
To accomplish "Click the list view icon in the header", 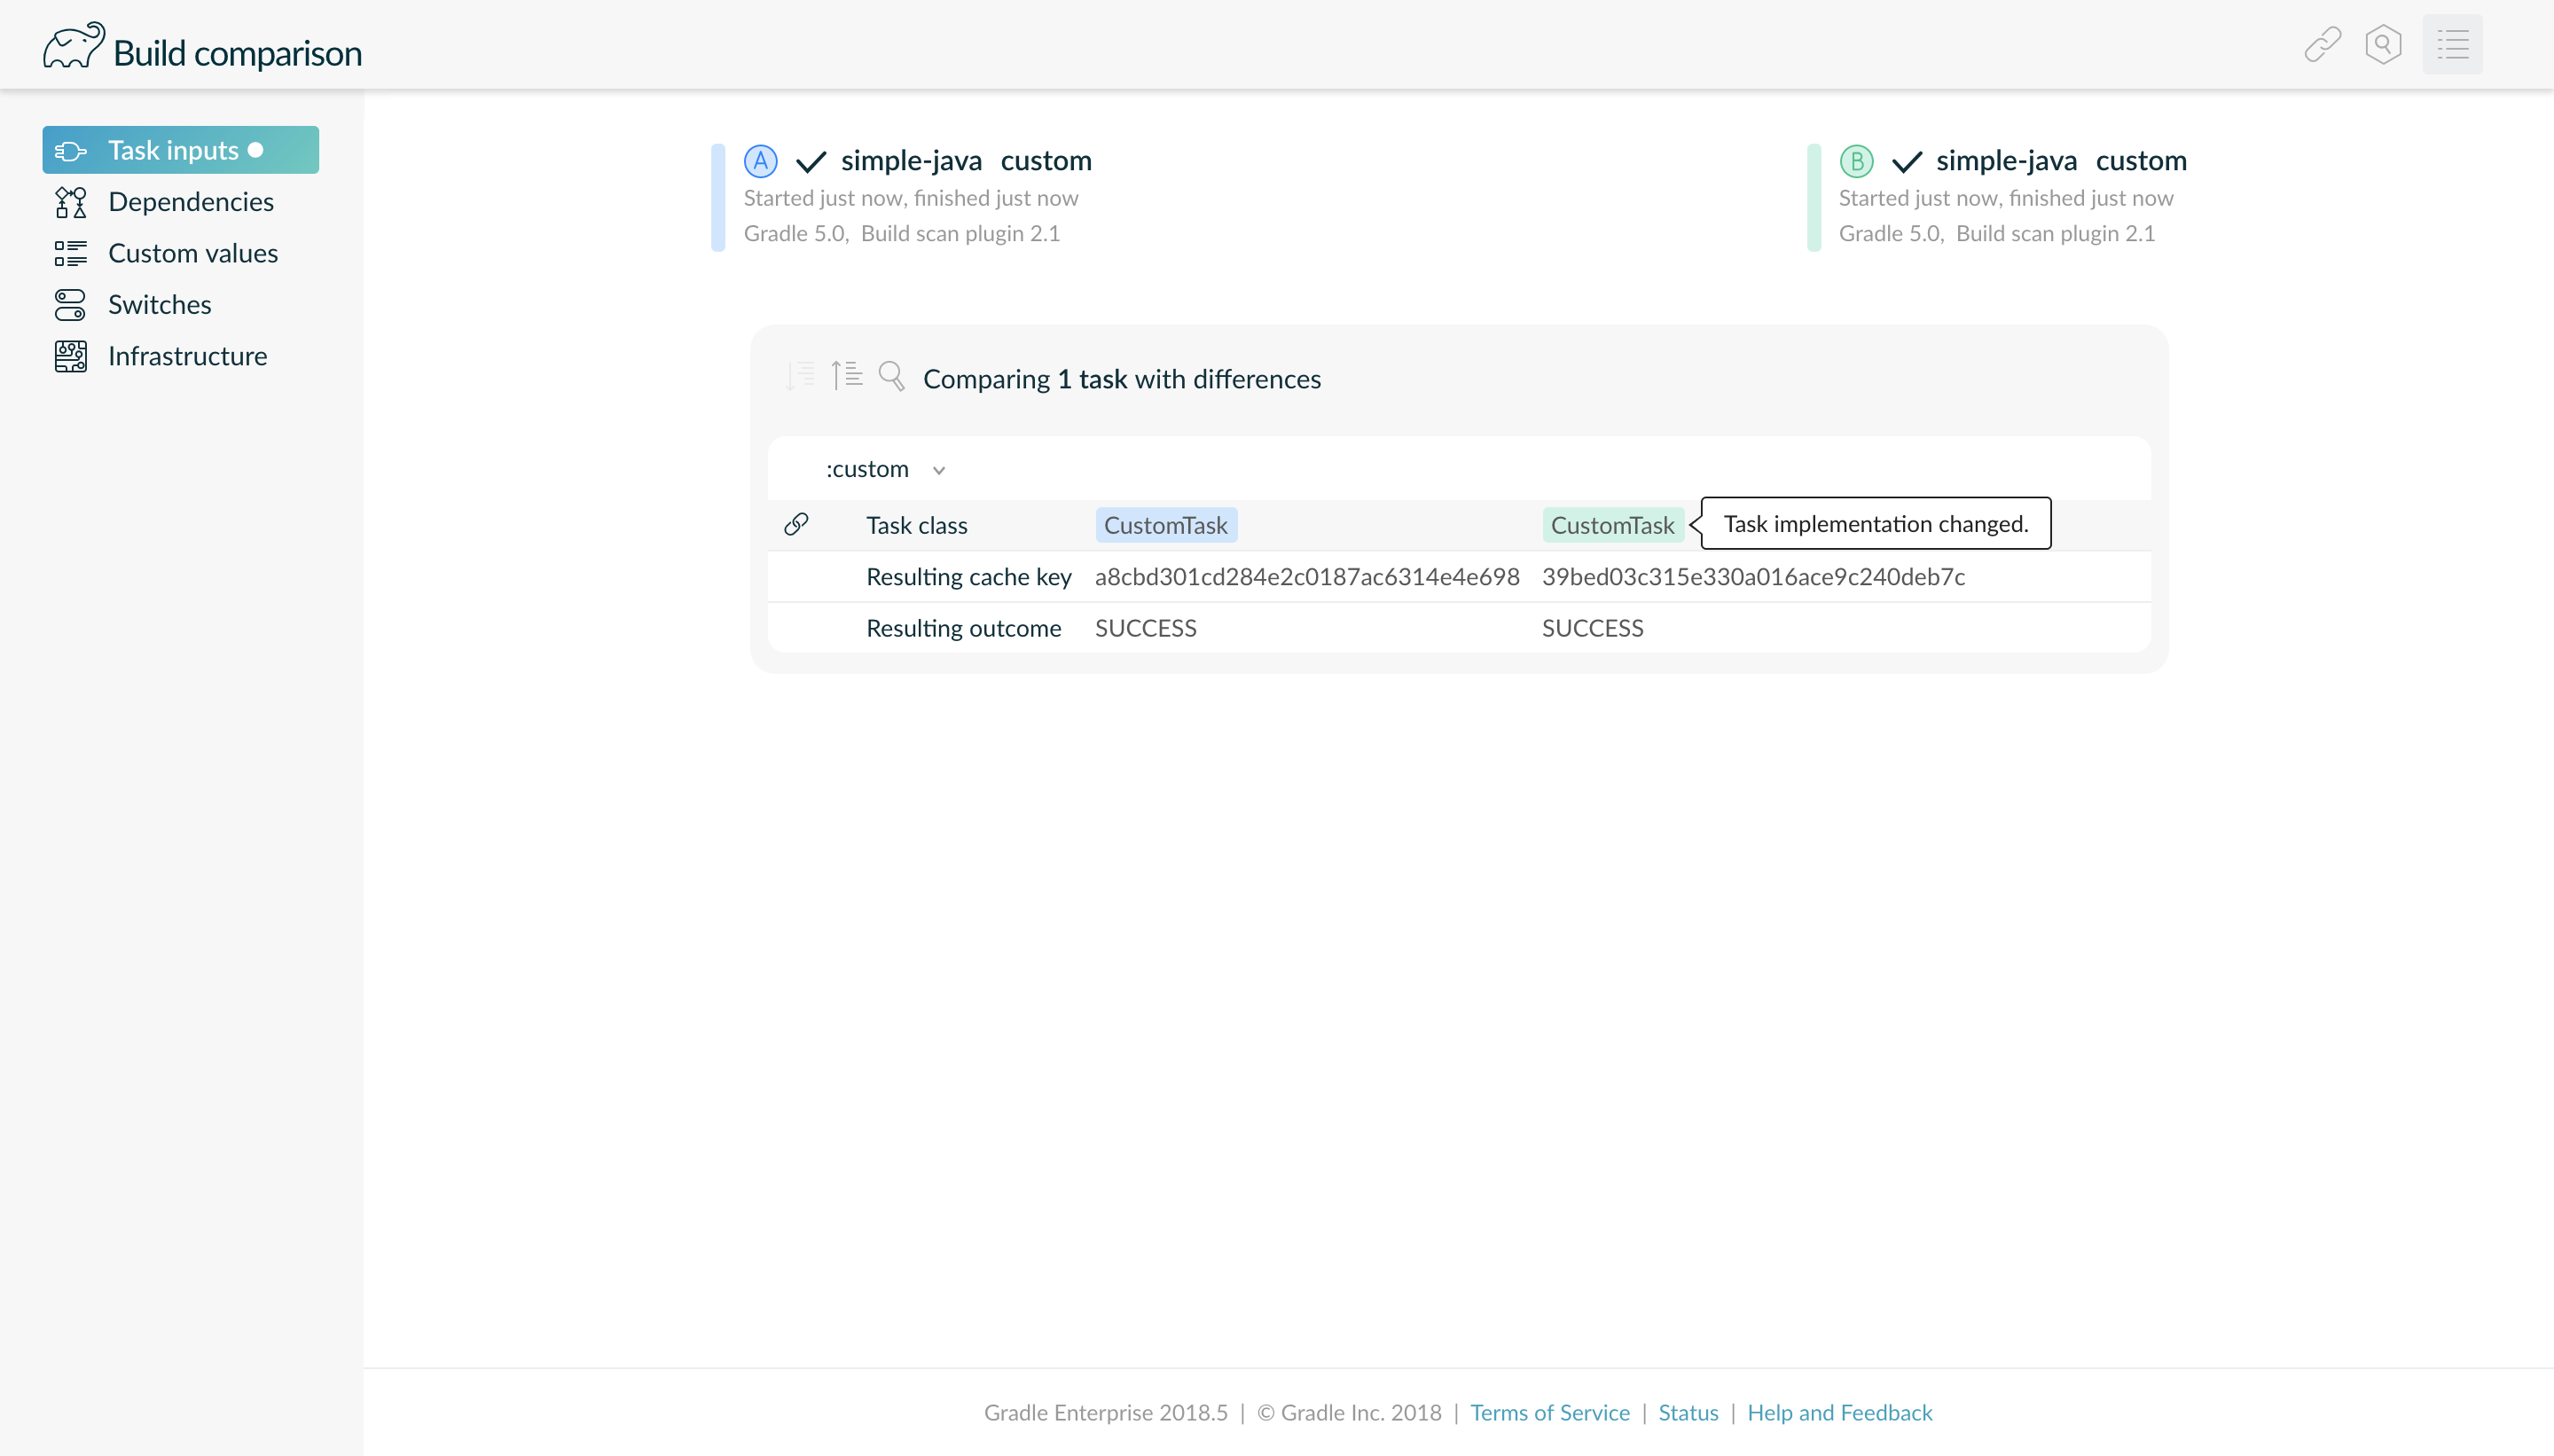I will [x=2454, y=44].
